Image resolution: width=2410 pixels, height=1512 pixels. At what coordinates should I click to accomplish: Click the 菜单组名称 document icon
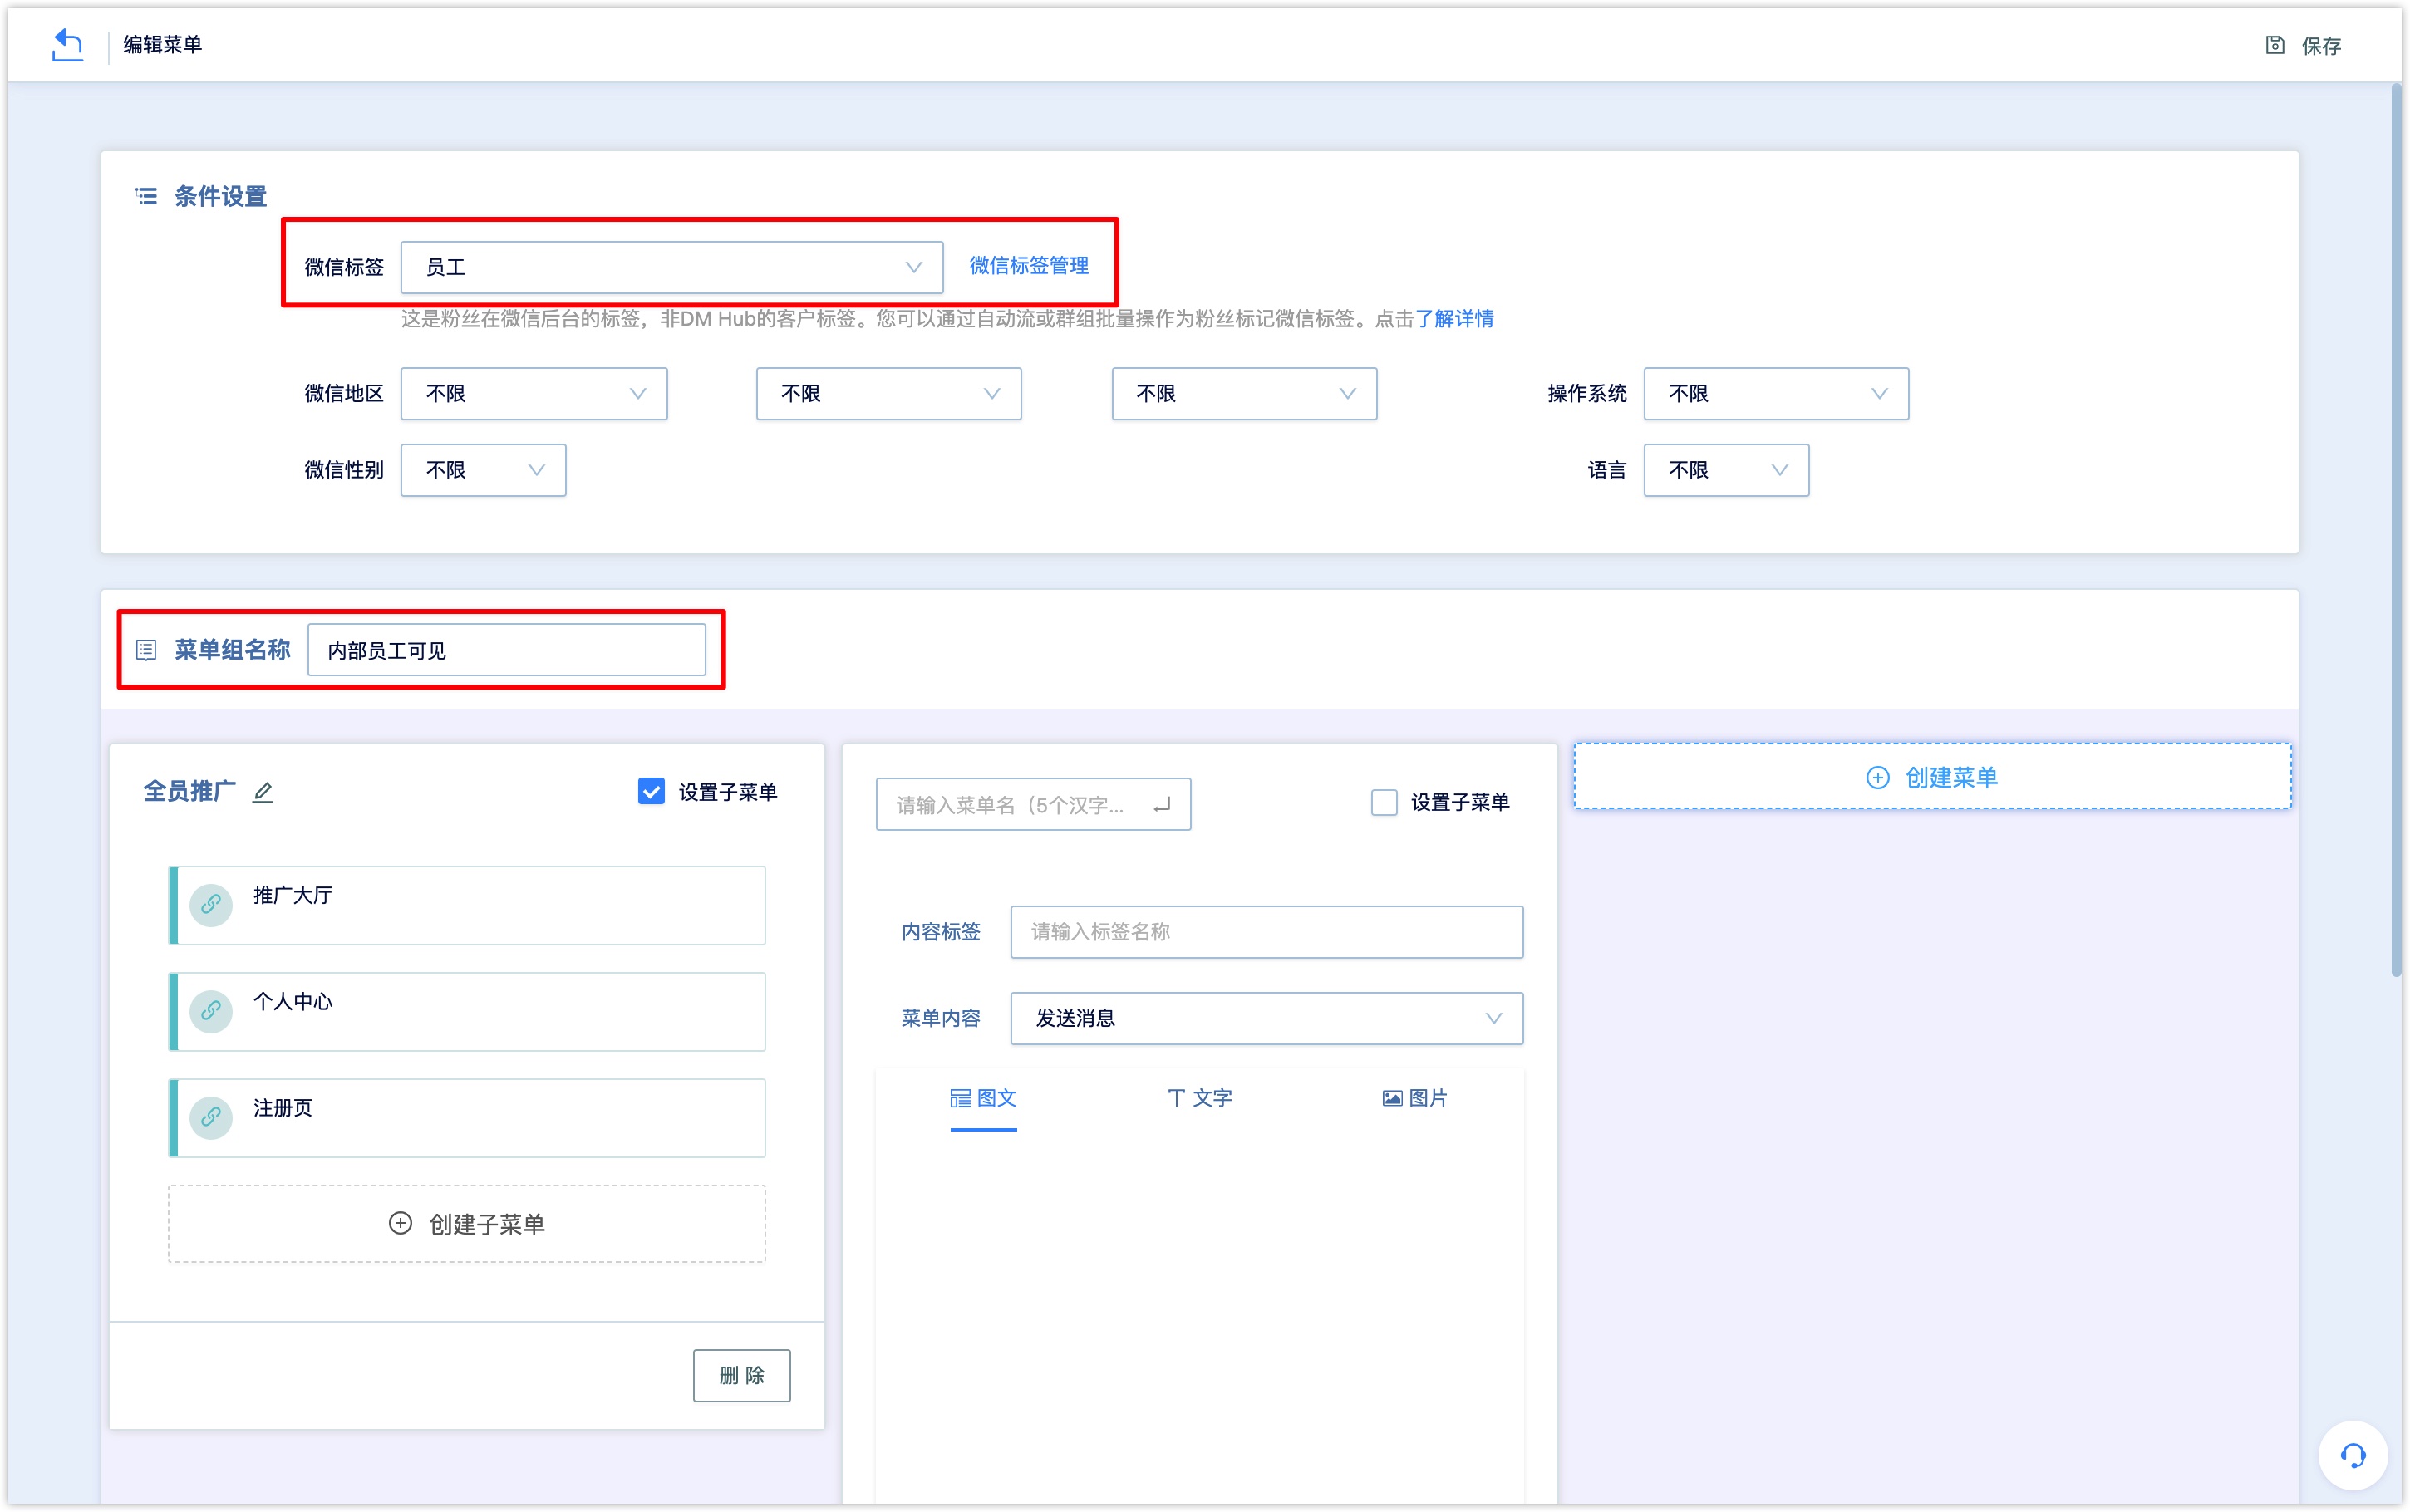click(146, 650)
